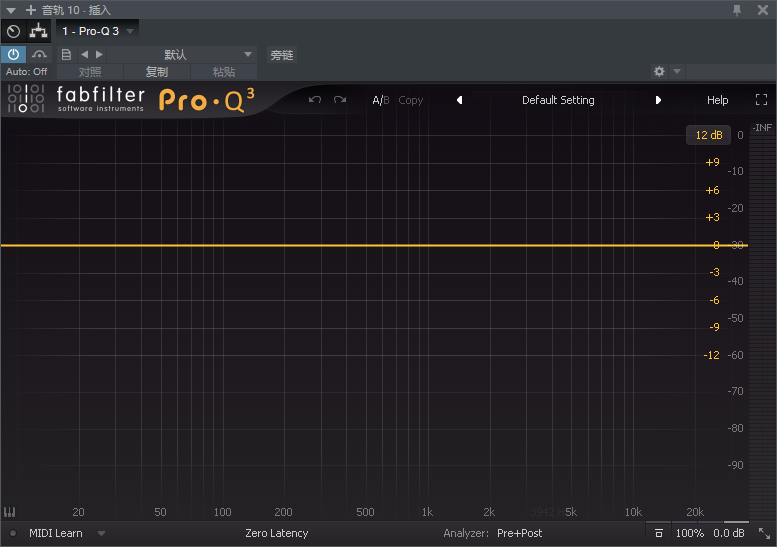Open the MIDI Learn dropdown arrow
777x547 pixels.
click(x=101, y=534)
